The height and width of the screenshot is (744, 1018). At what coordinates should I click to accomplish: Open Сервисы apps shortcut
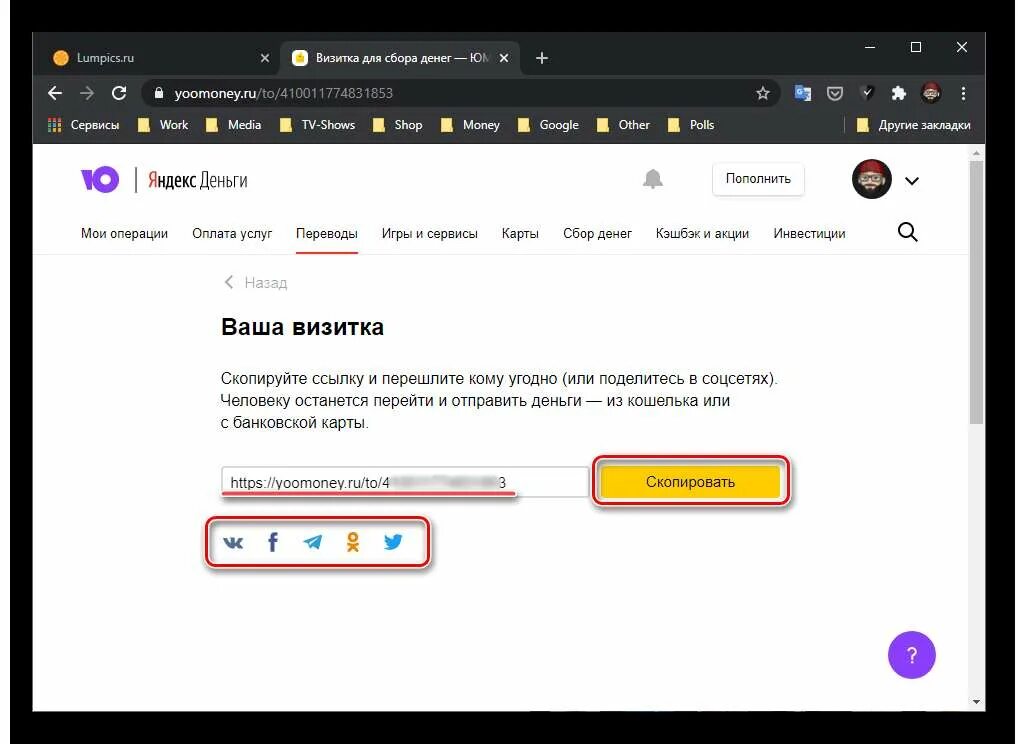[x=84, y=125]
